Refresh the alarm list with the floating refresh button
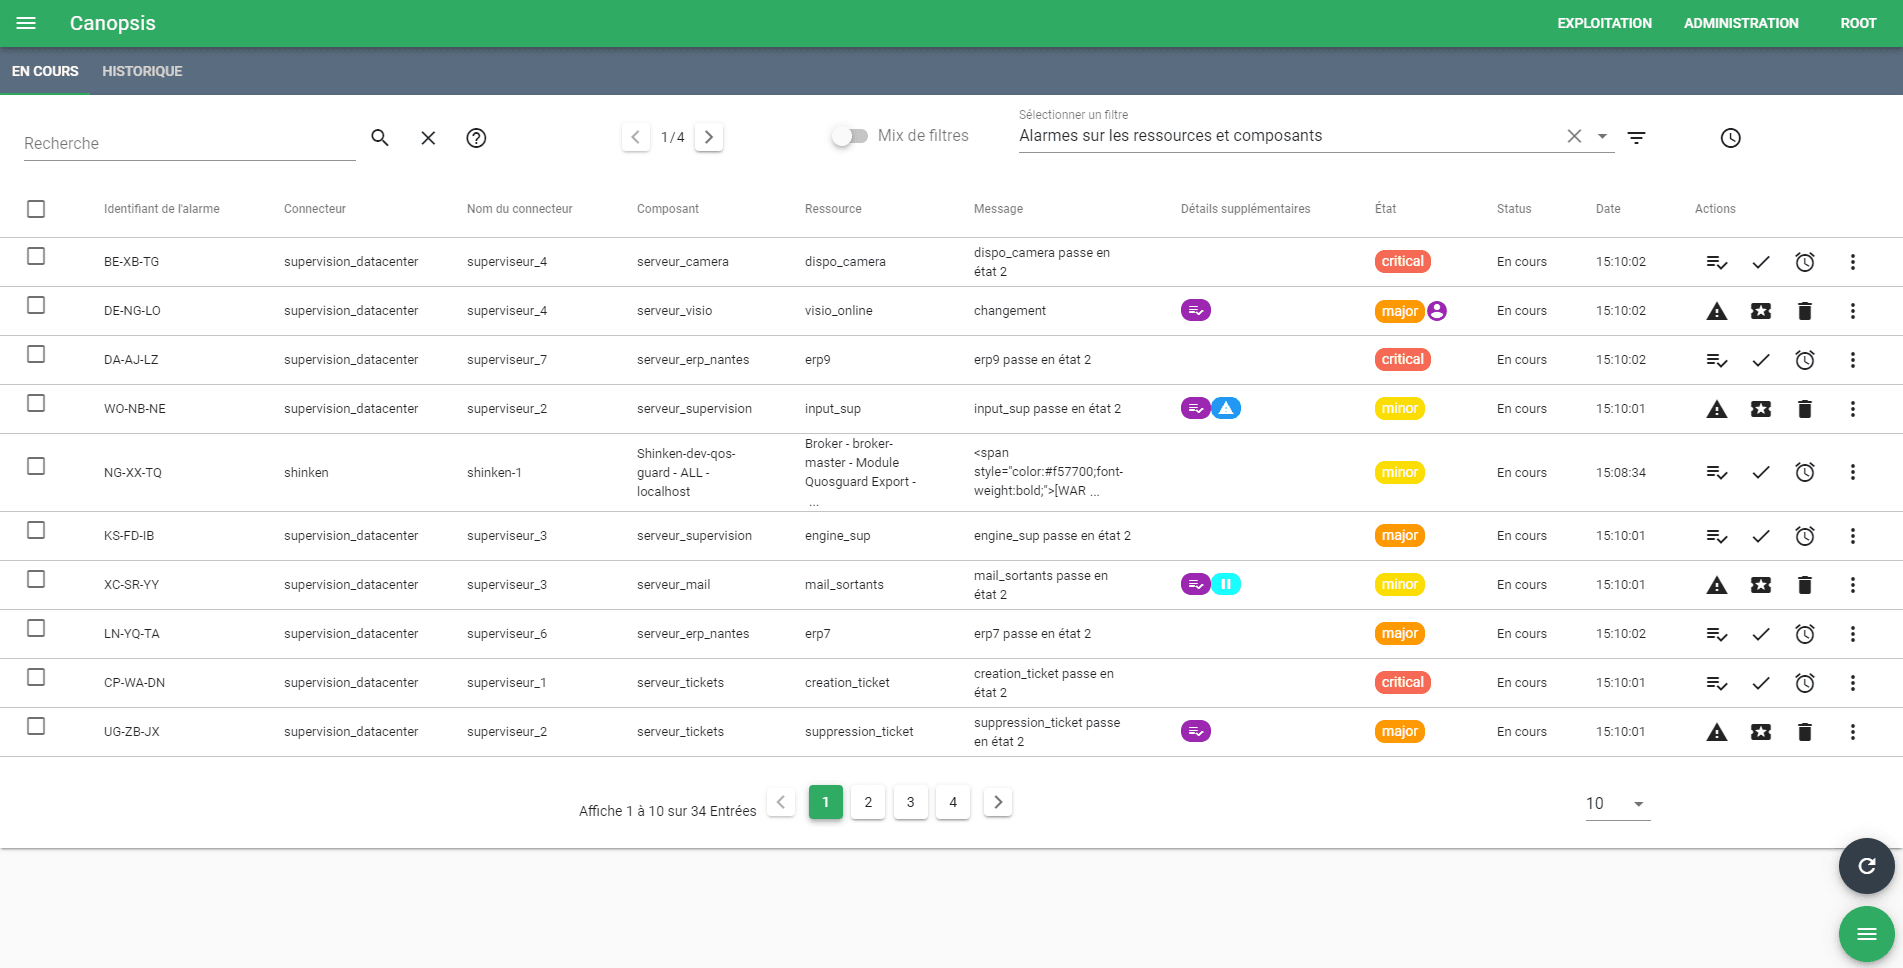 (x=1866, y=866)
